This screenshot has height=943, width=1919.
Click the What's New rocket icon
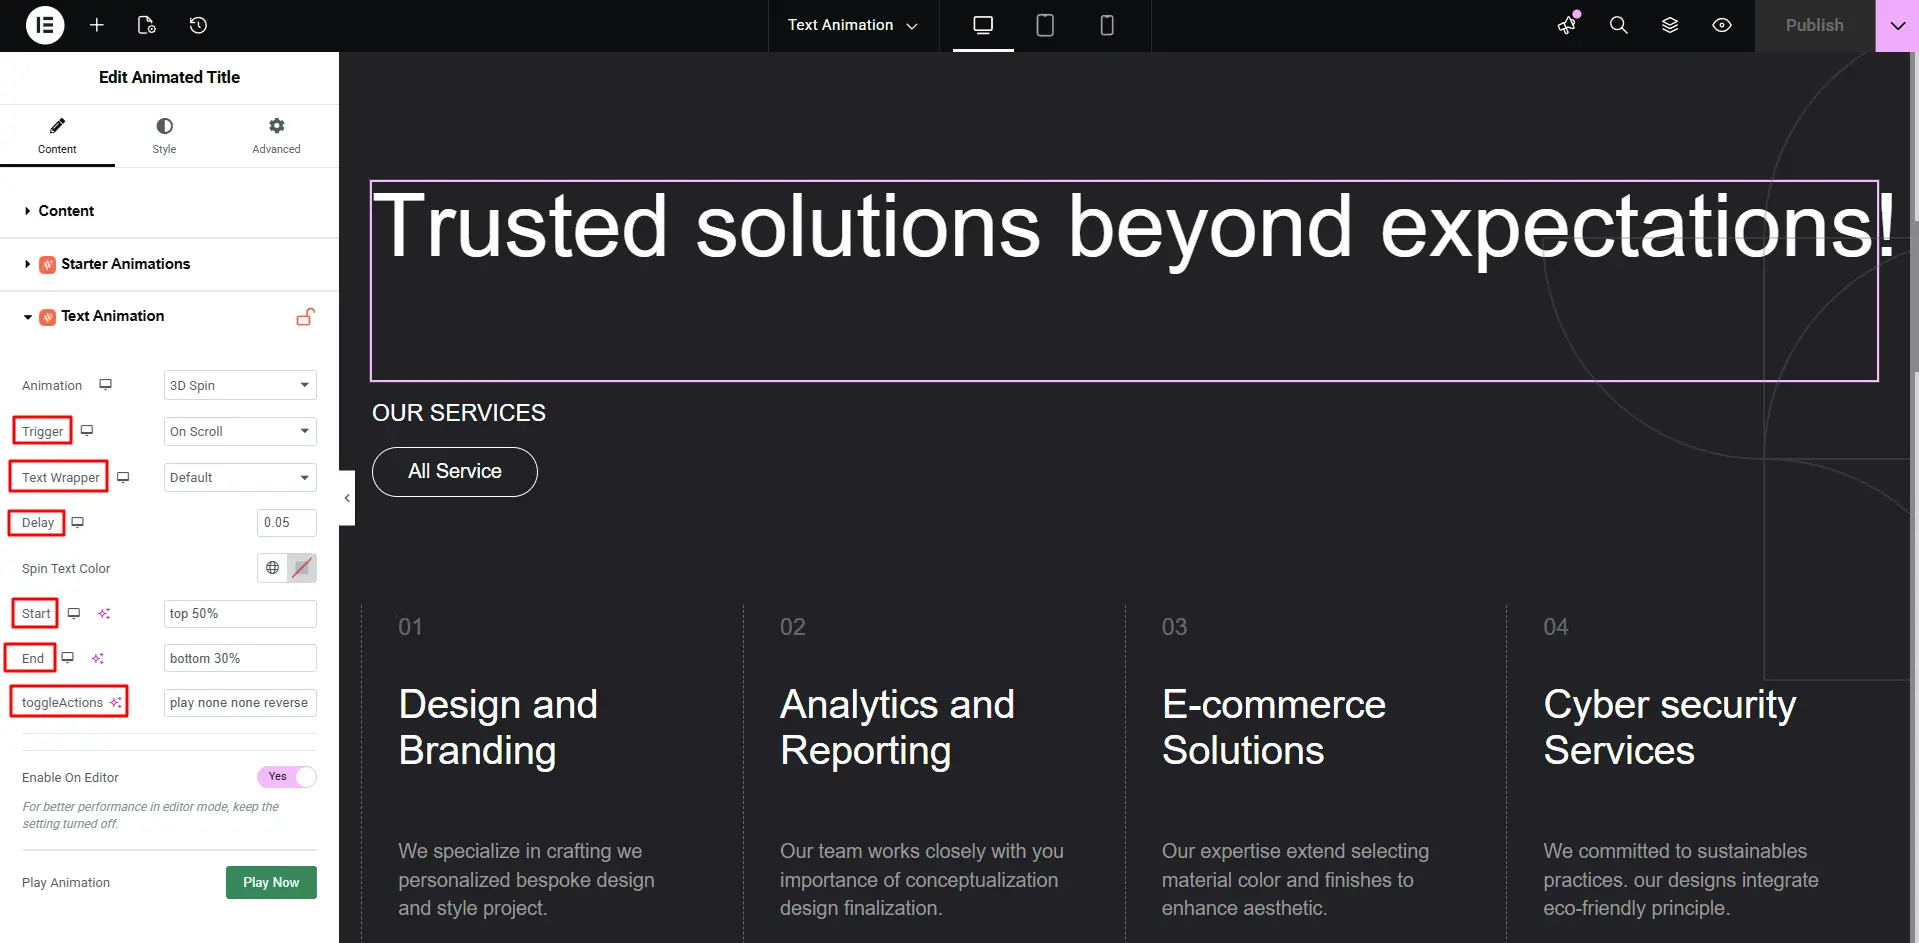click(x=1567, y=25)
